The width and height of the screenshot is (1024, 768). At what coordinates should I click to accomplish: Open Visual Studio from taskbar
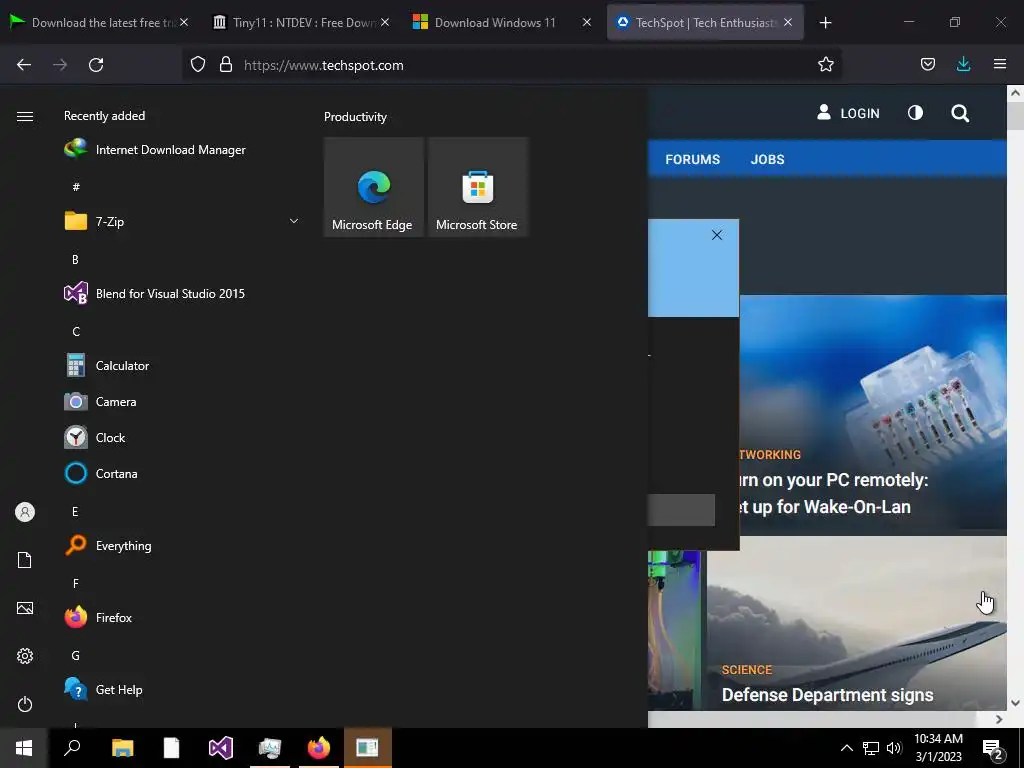click(221, 748)
